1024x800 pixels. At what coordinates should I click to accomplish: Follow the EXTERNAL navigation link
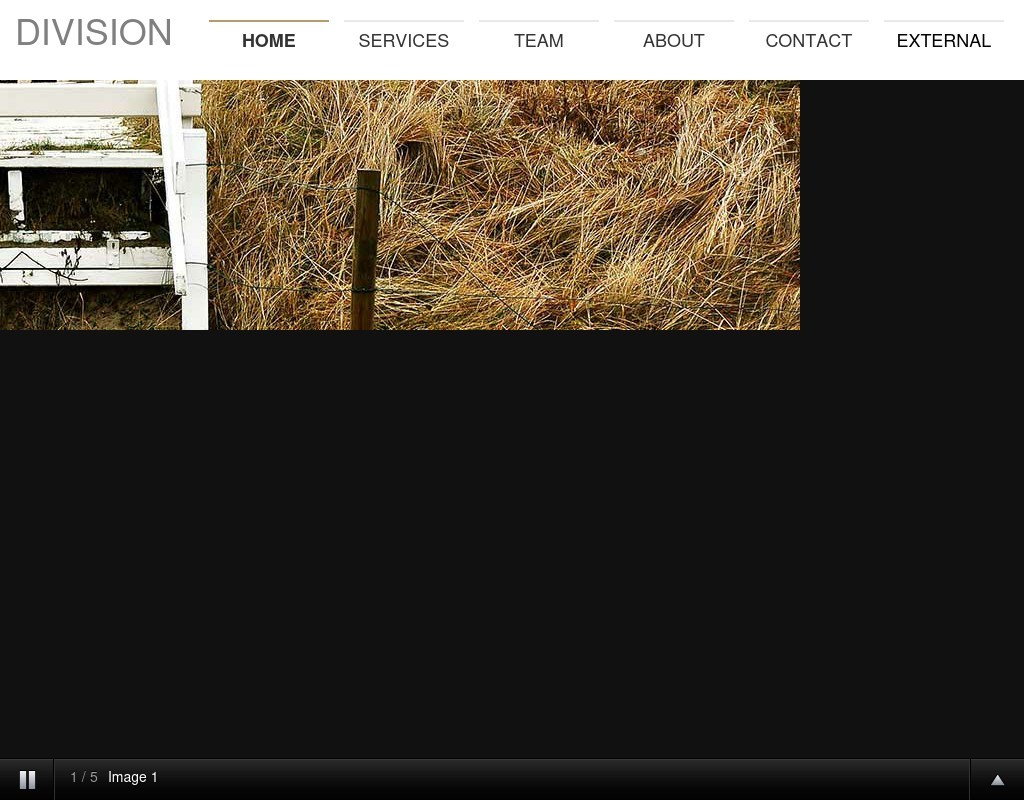coord(943,41)
